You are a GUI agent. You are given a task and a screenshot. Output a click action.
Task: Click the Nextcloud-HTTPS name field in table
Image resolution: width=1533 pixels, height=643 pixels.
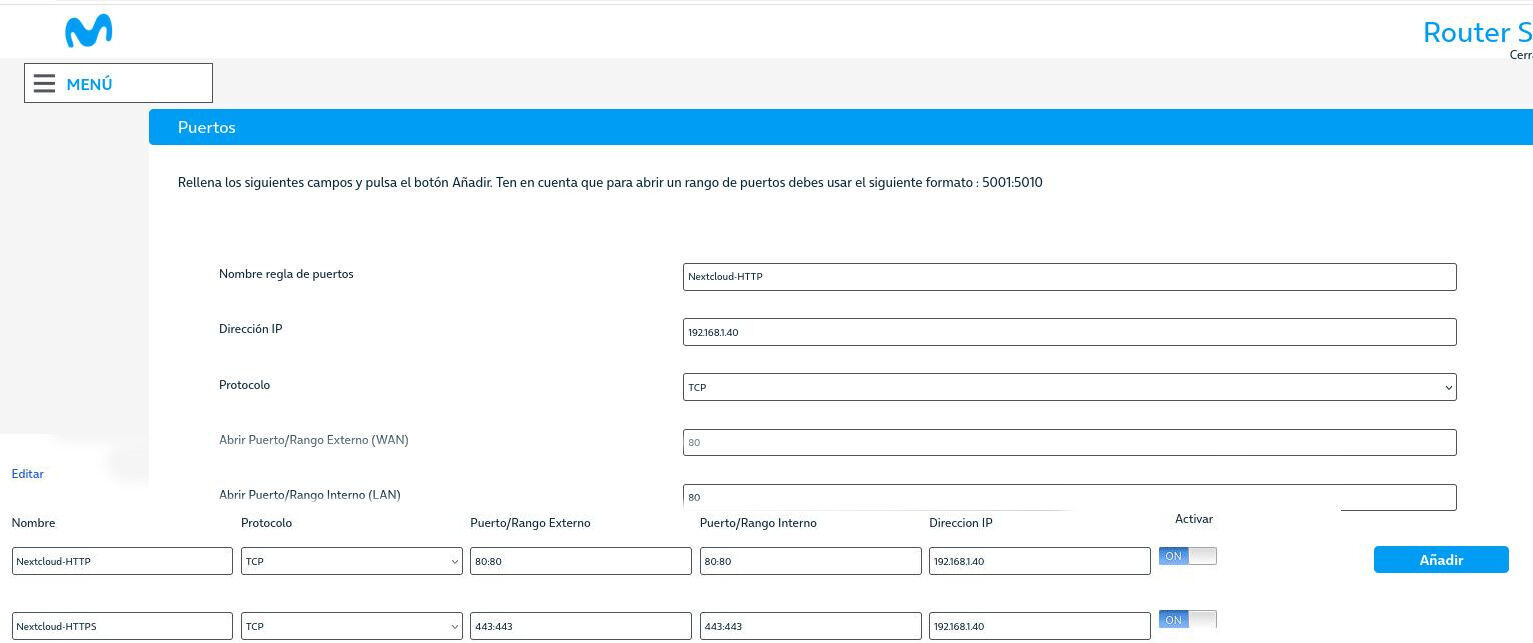(122, 626)
